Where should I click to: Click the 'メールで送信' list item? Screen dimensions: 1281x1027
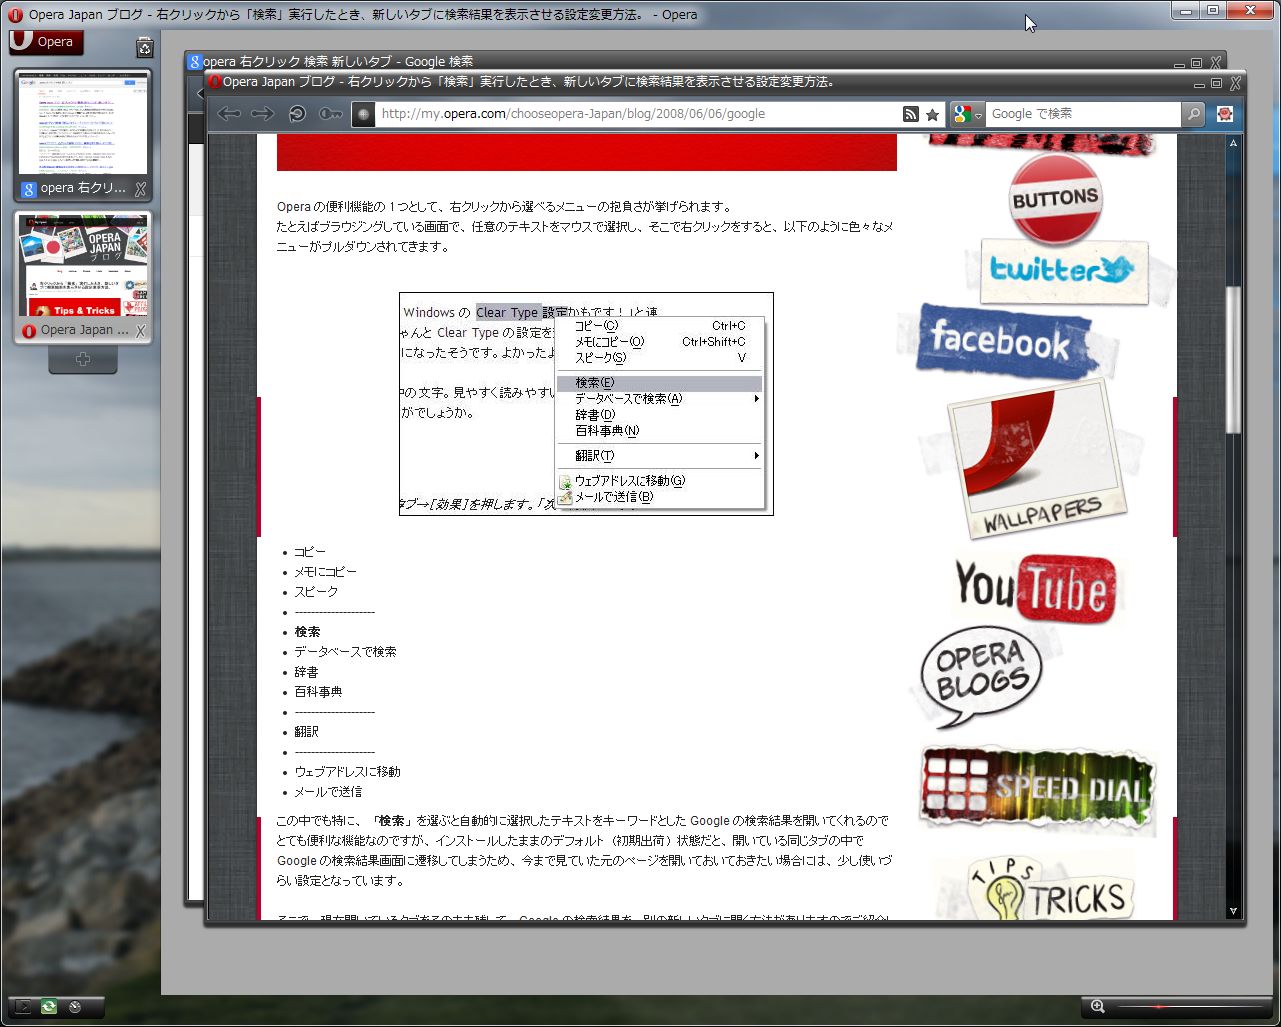(x=328, y=792)
